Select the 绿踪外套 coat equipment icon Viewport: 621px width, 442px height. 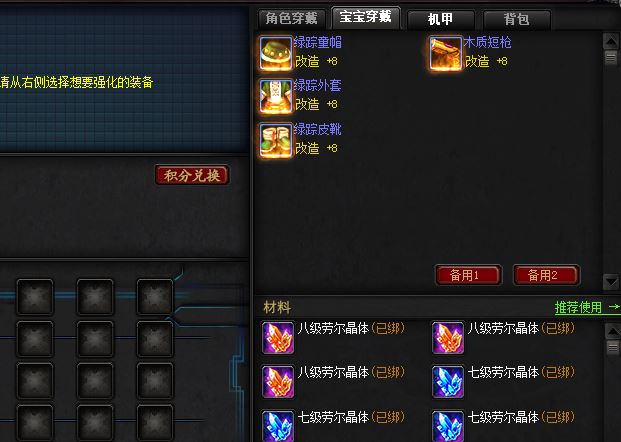click(276, 96)
